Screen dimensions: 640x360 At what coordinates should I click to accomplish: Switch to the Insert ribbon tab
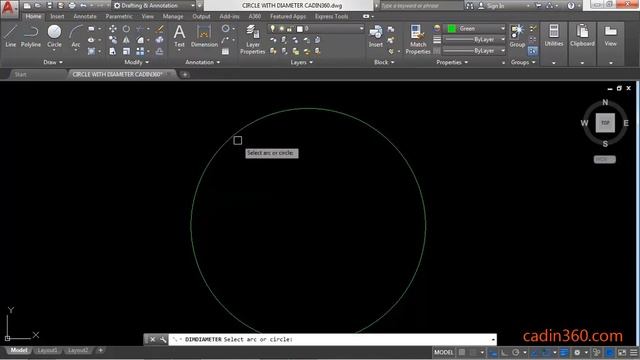pyautogui.click(x=57, y=16)
